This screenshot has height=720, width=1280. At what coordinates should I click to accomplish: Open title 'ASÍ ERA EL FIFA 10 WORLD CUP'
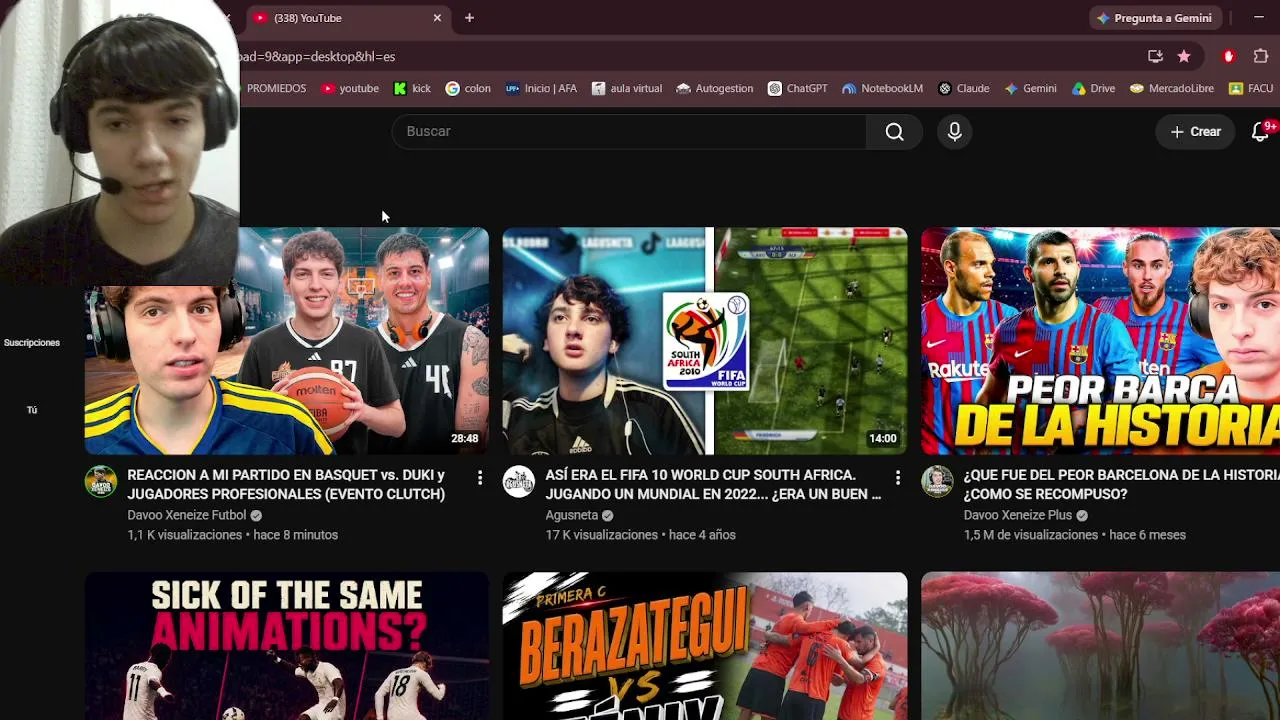pos(713,484)
